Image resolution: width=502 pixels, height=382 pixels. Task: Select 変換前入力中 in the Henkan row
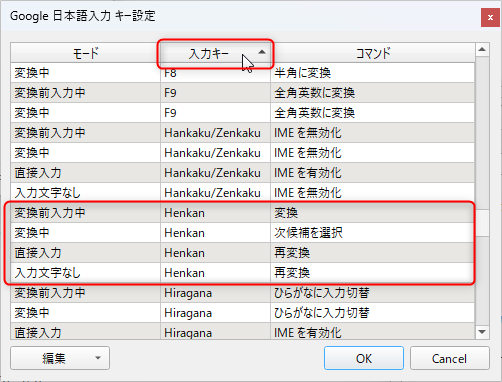86,213
